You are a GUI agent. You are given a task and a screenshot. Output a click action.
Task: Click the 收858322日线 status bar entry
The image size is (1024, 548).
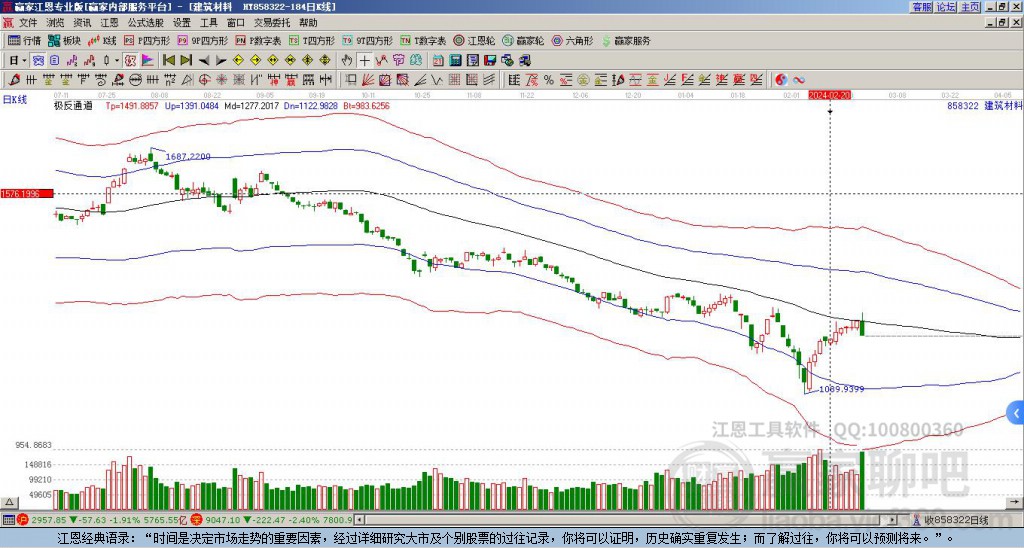(957, 520)
